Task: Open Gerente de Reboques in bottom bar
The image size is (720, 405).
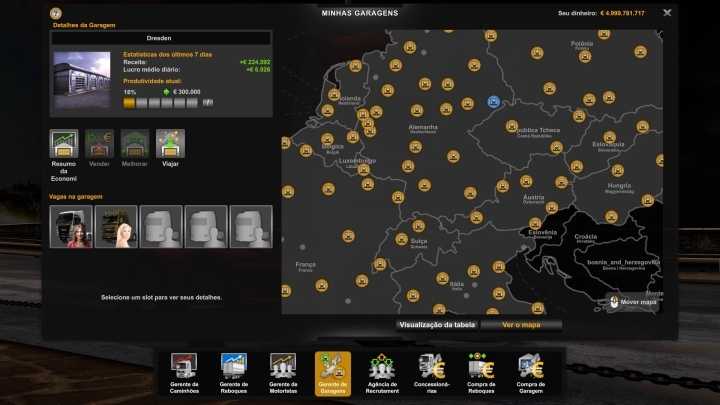Action: pyautogui.click(x=234, y=373)
